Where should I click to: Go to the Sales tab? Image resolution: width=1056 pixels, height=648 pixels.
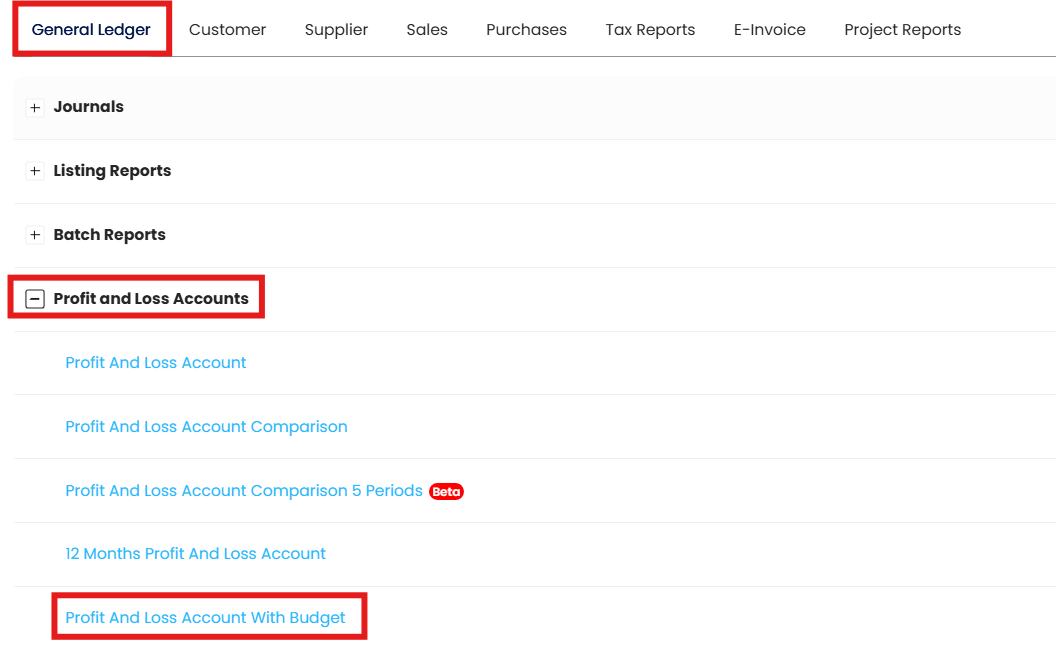pos(427,30)
